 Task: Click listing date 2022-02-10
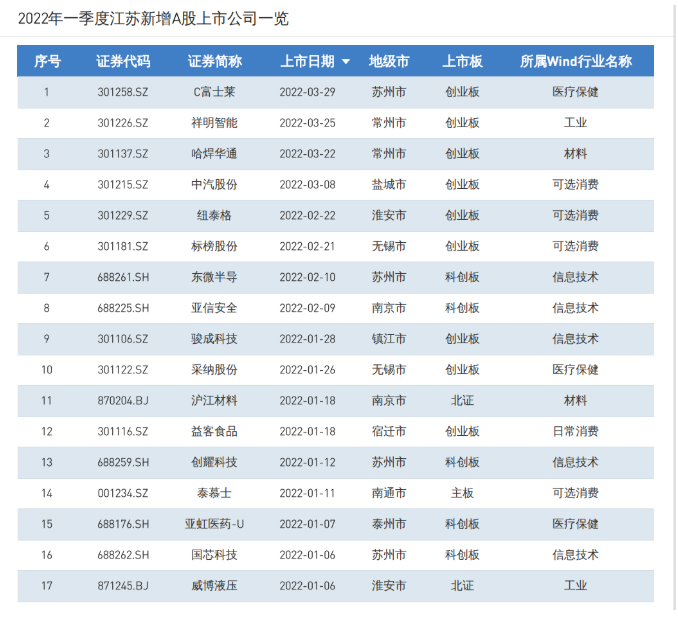(307, 277)
